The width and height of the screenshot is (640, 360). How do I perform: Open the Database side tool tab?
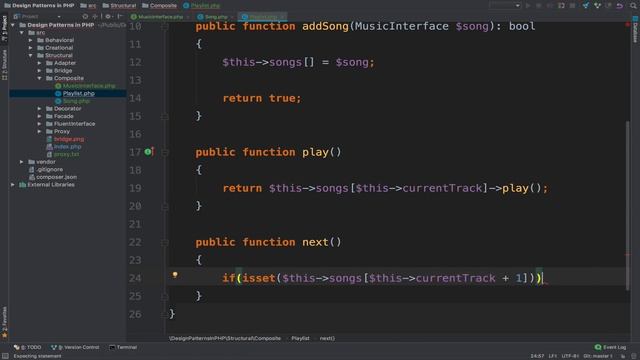tap(635, 29)
